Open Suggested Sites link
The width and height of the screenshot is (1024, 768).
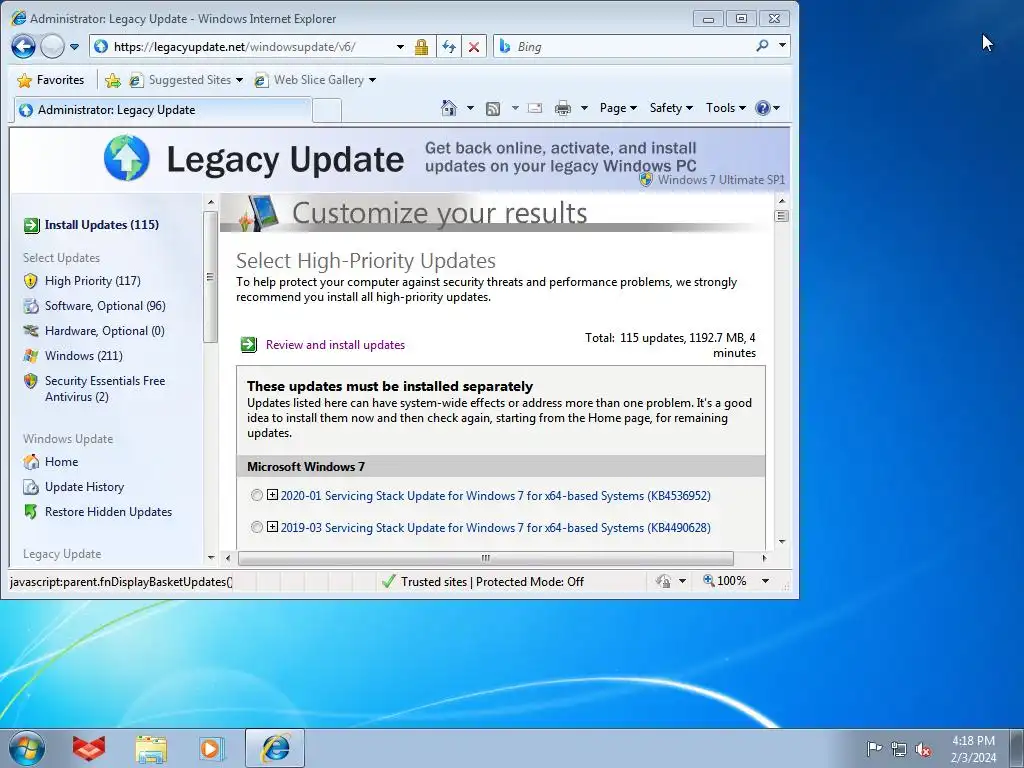pos(185,80)
